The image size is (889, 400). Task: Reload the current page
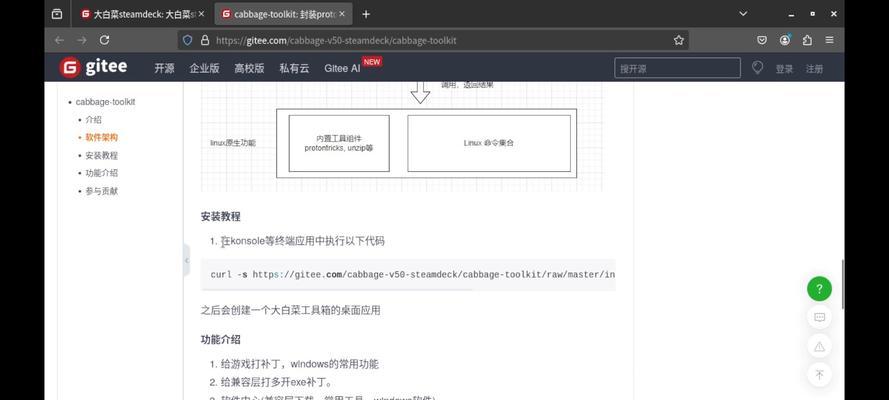104,40
